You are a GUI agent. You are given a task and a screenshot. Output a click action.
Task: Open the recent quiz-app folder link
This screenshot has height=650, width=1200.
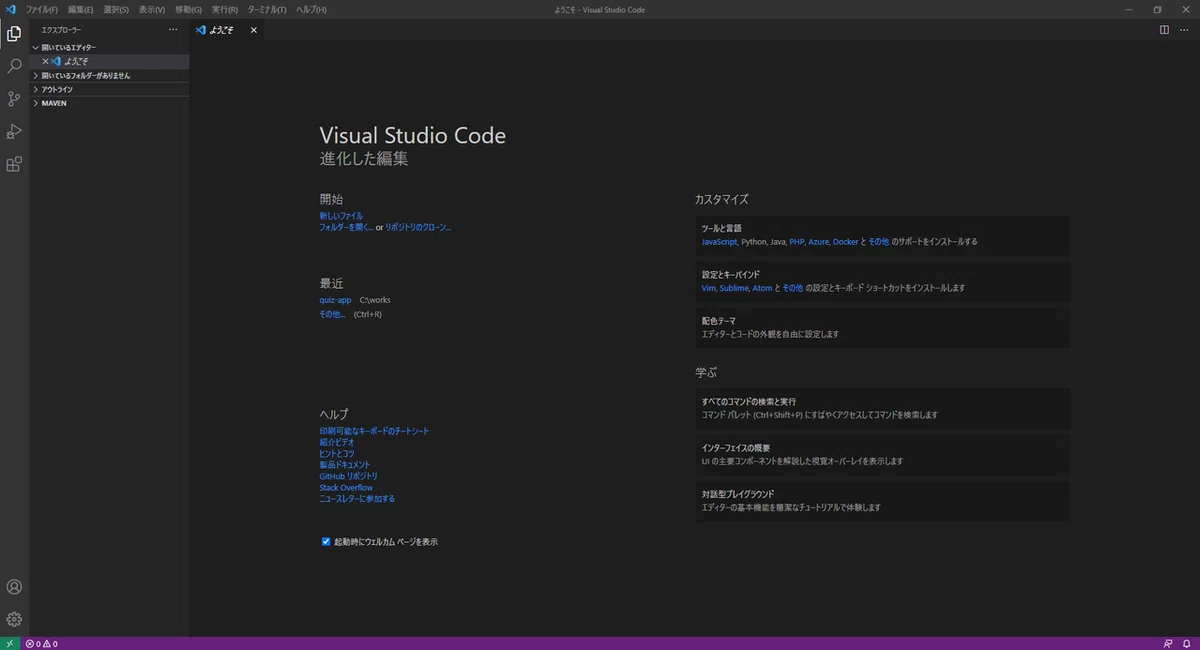(x=336, y=300)
